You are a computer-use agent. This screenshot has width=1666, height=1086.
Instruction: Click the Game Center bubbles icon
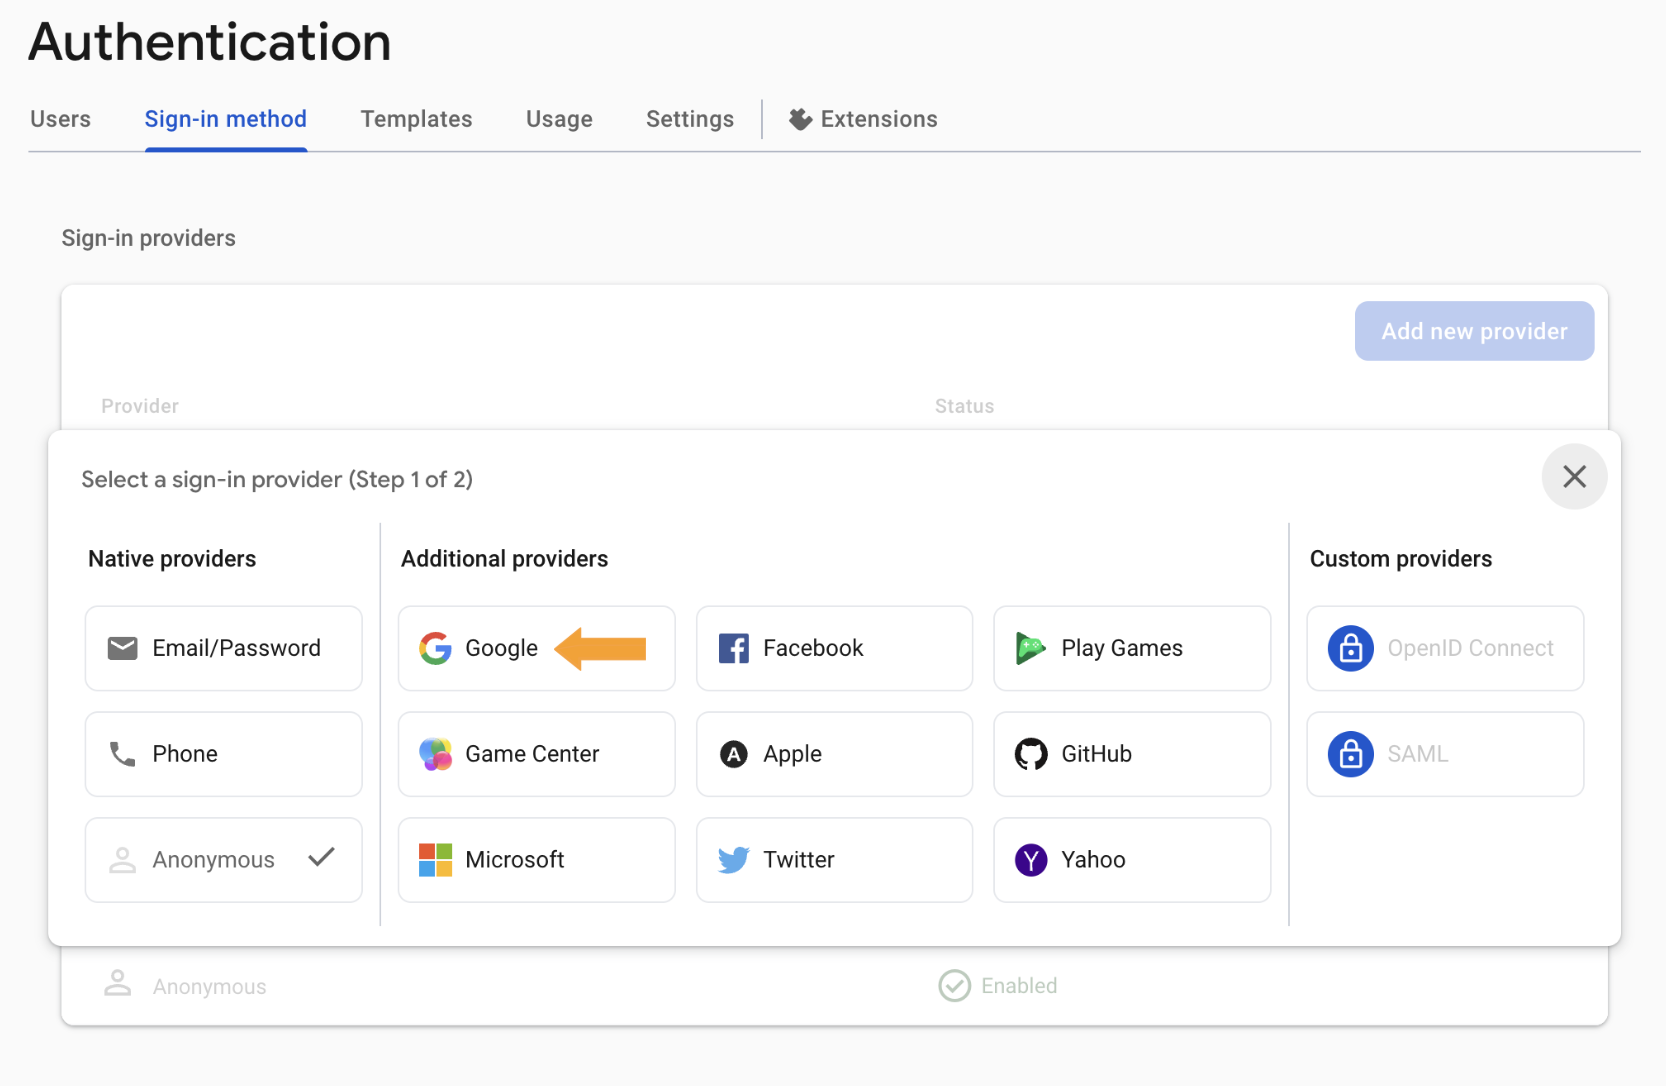pyautogui.click(x=435, y=754)
